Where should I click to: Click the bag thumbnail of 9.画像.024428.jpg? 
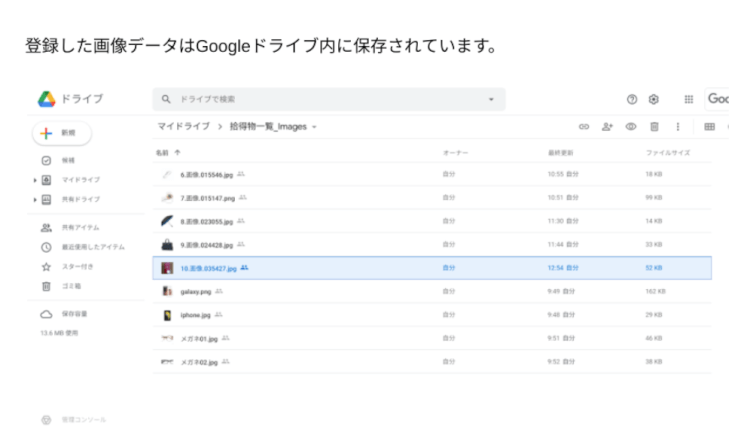(x=167, y=244)
